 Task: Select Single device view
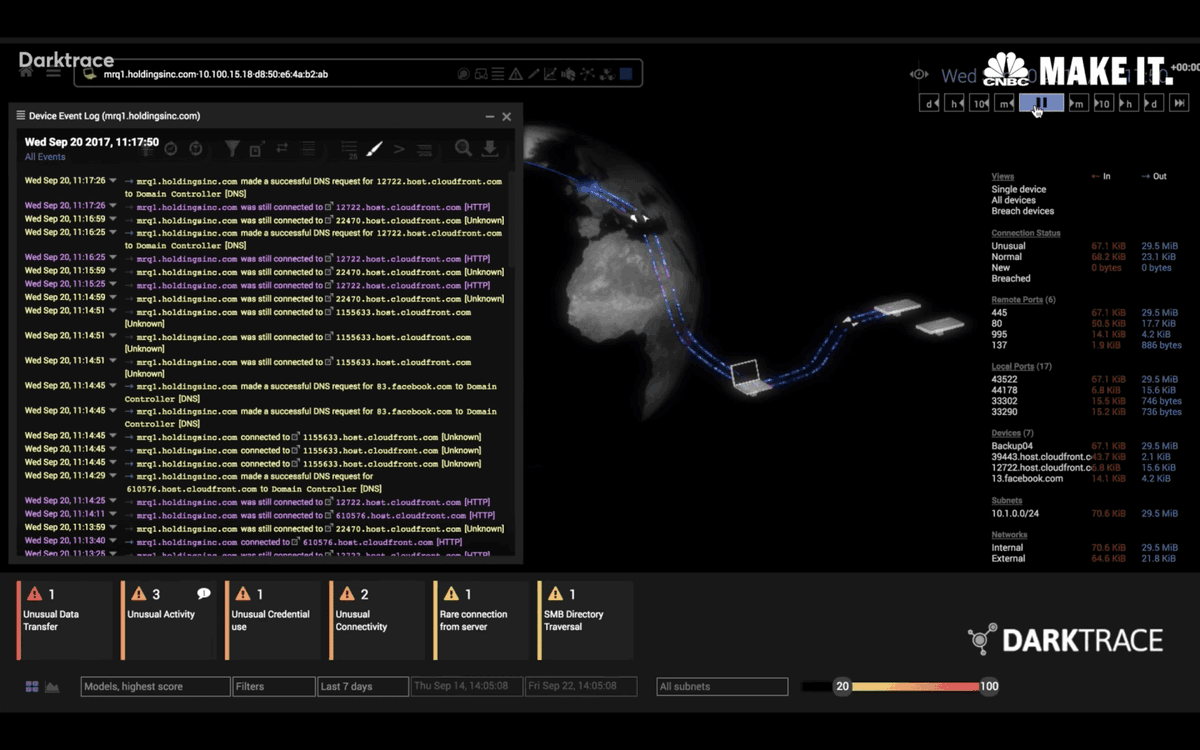(x=1019, y=189)
